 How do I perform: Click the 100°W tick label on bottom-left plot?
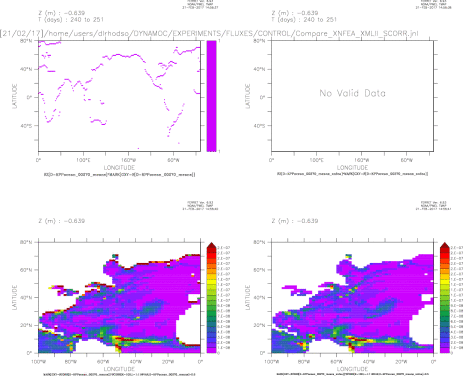click(38, 361)
